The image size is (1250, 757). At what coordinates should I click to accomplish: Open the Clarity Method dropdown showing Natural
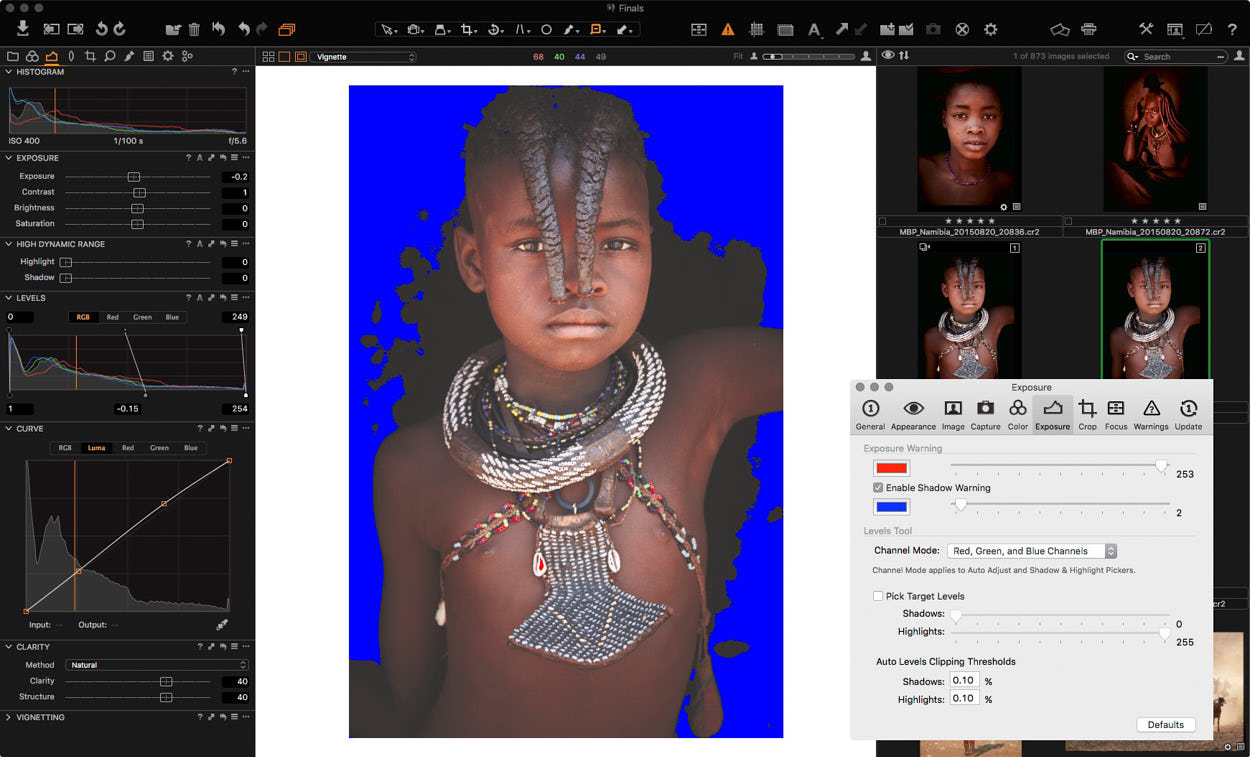[155, 664]
